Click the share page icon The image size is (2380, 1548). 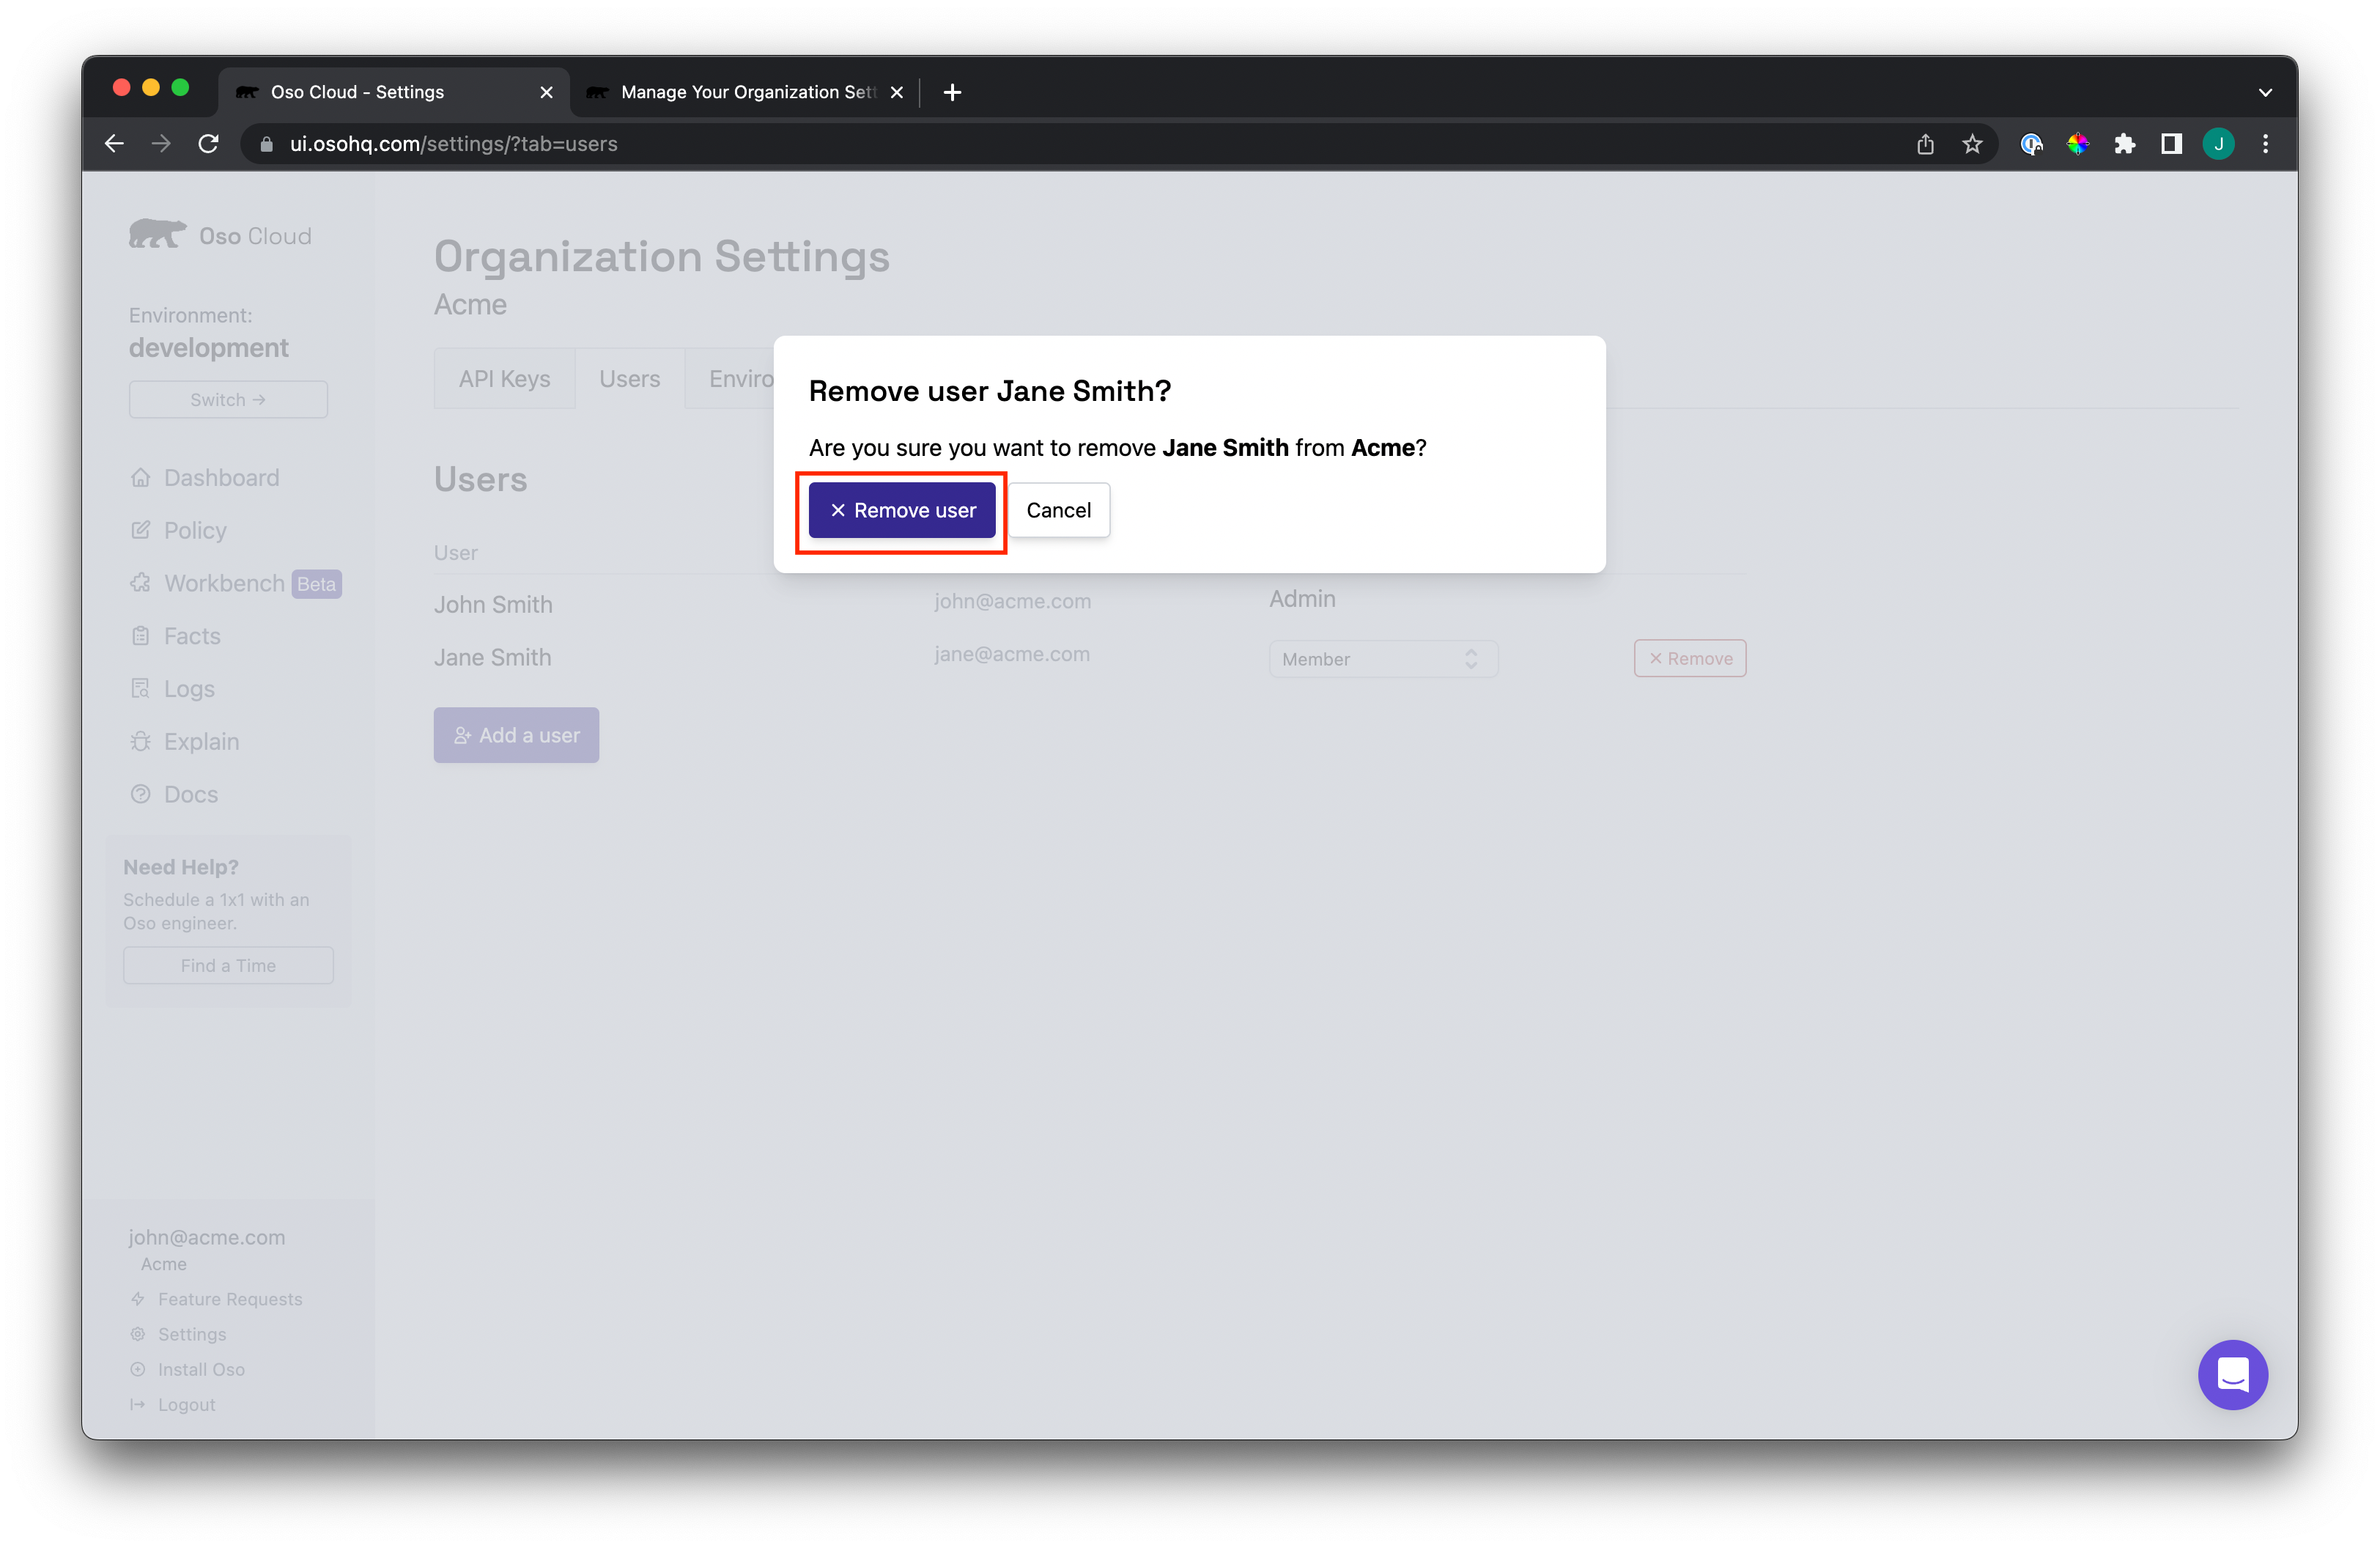pos(1925,144)
